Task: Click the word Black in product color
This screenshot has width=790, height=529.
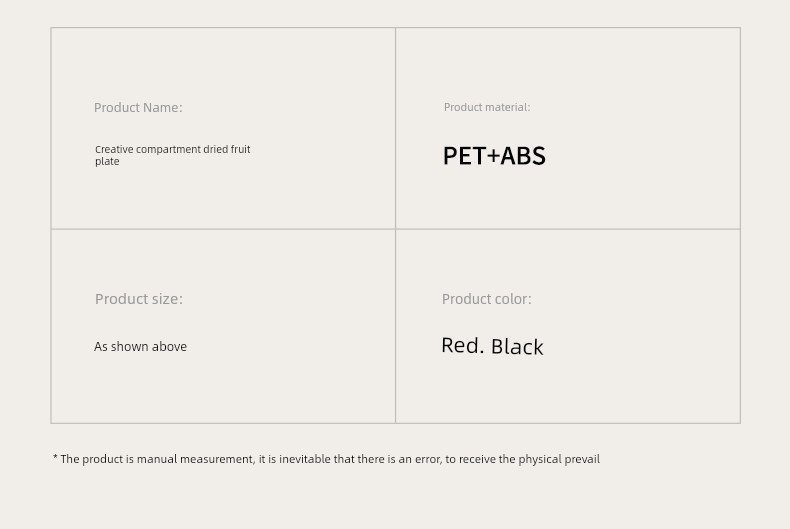Action: coord(517,347)
